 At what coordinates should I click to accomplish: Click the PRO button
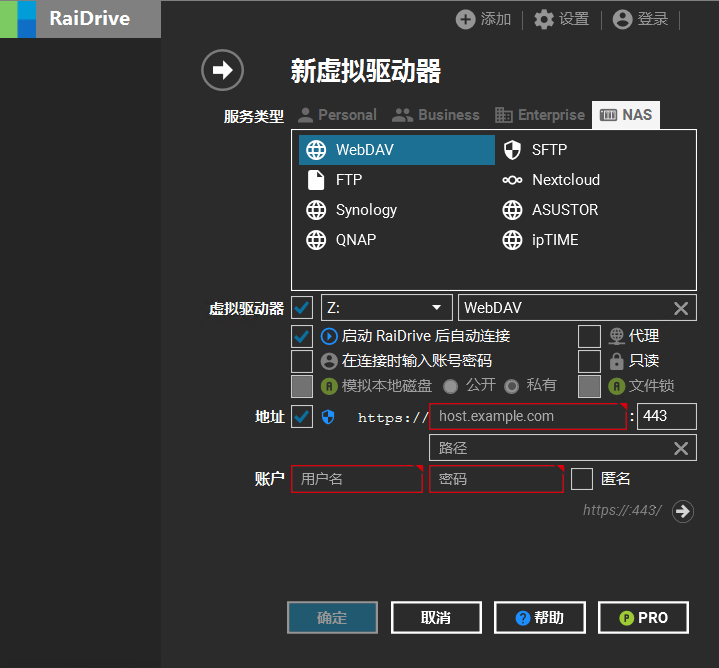click(x=643, y=618)
